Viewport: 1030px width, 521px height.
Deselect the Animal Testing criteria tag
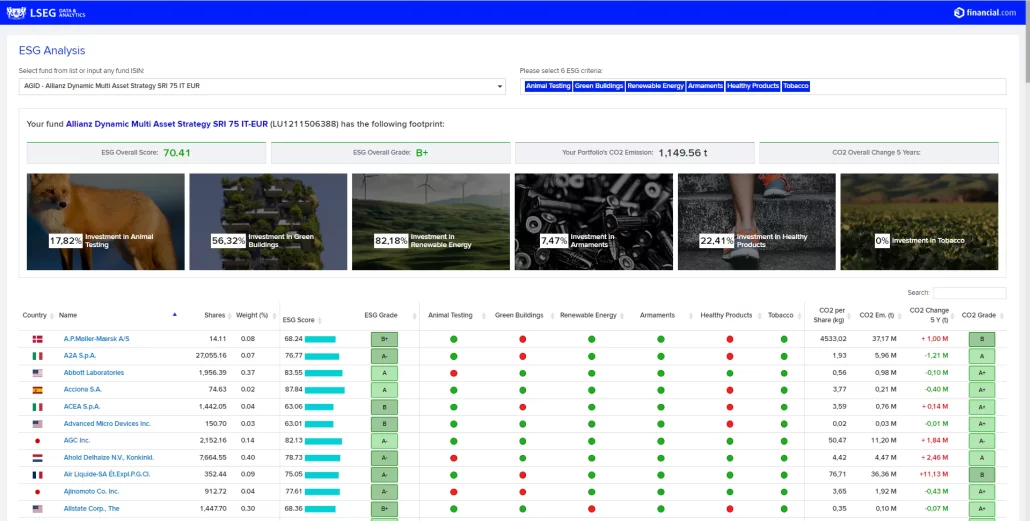548,86
